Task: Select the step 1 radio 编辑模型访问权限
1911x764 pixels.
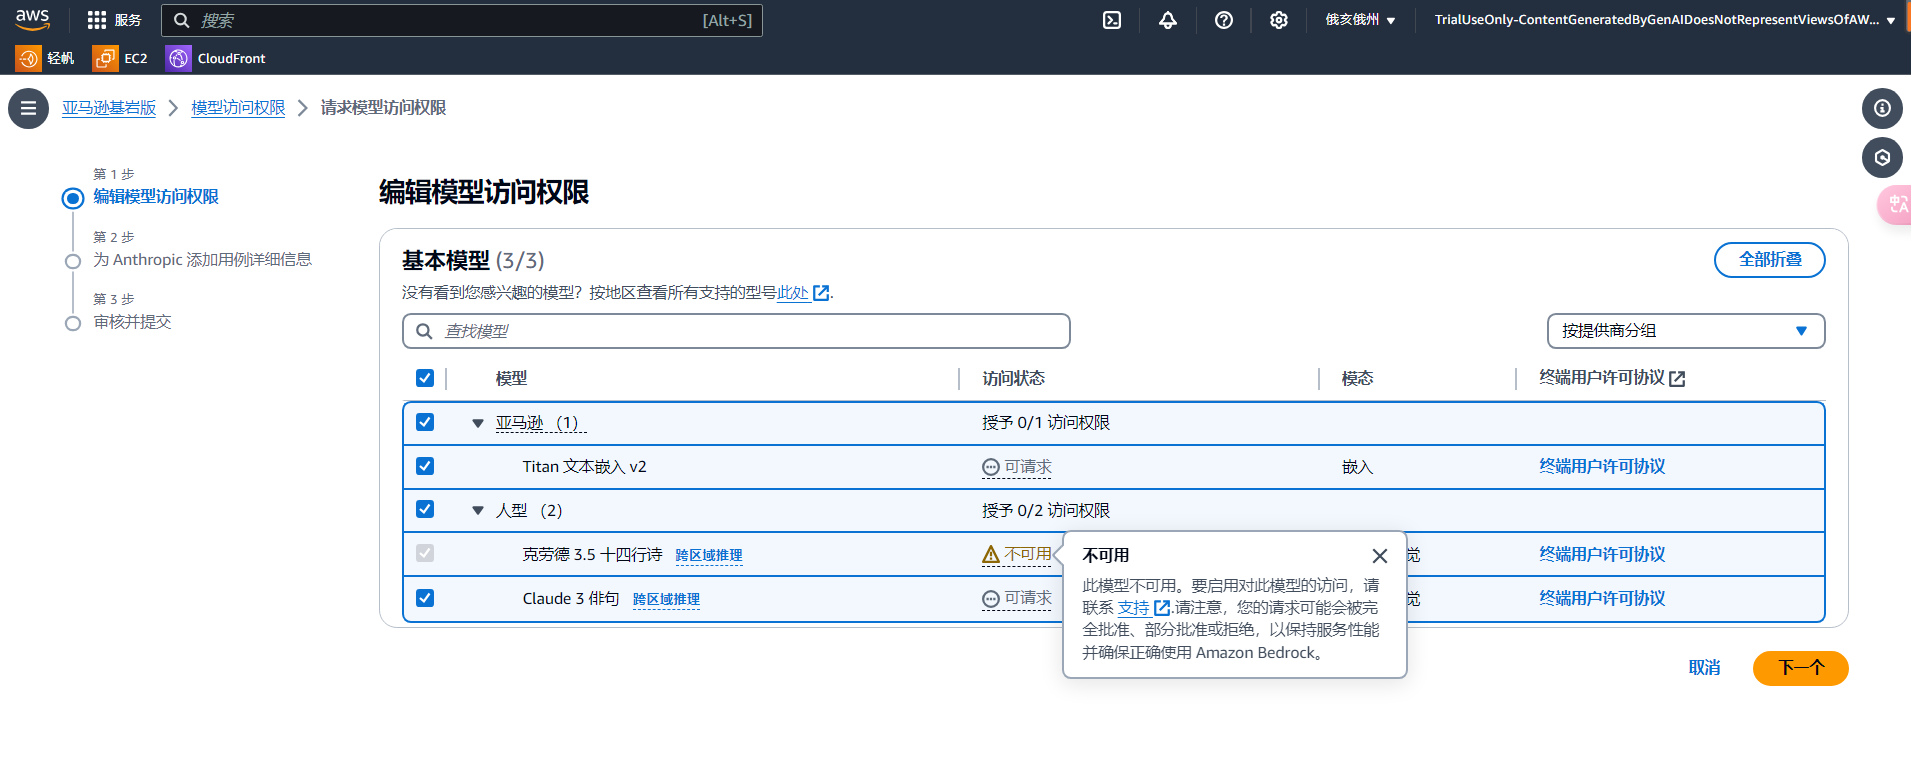Action: [73, 198]
